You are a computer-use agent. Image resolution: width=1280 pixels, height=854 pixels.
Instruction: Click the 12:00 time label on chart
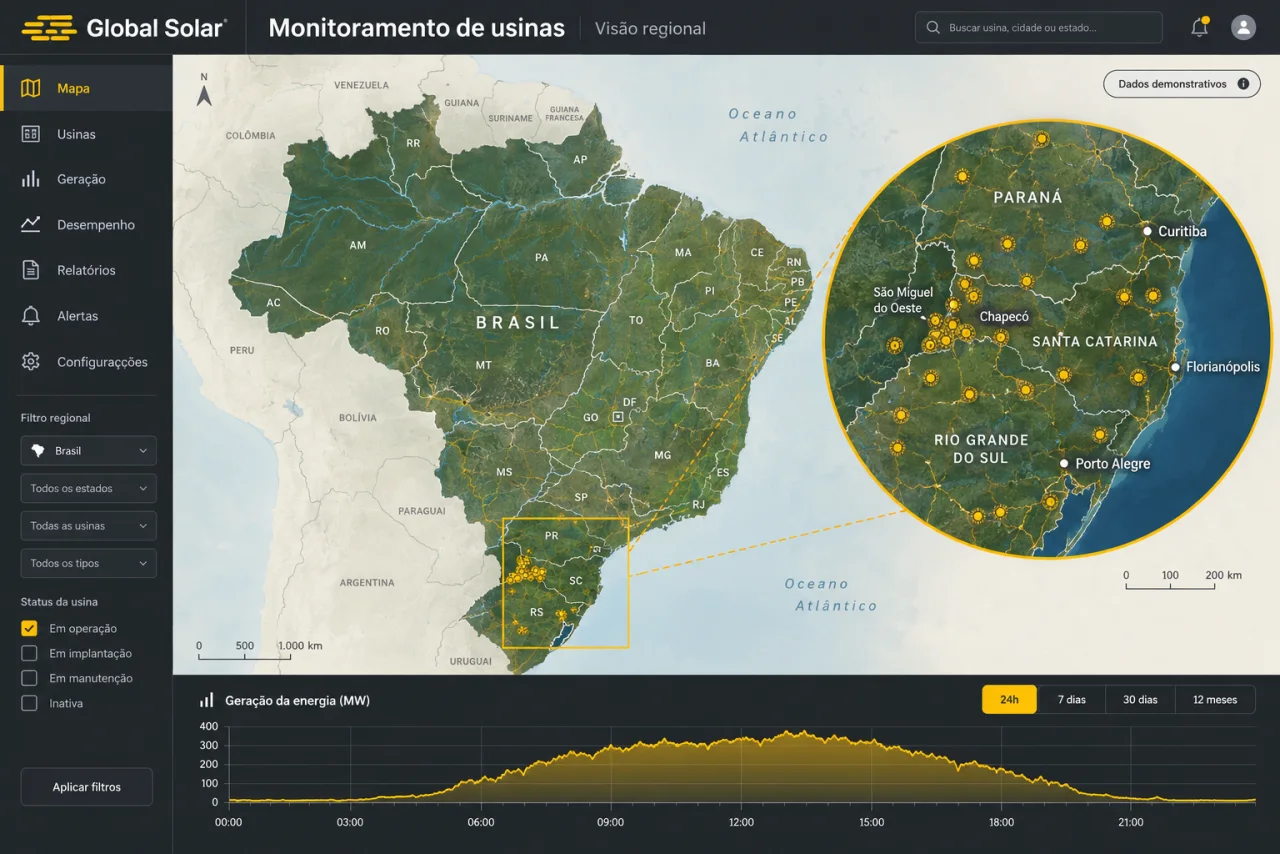pyautogui.click(x=741, y=822)
